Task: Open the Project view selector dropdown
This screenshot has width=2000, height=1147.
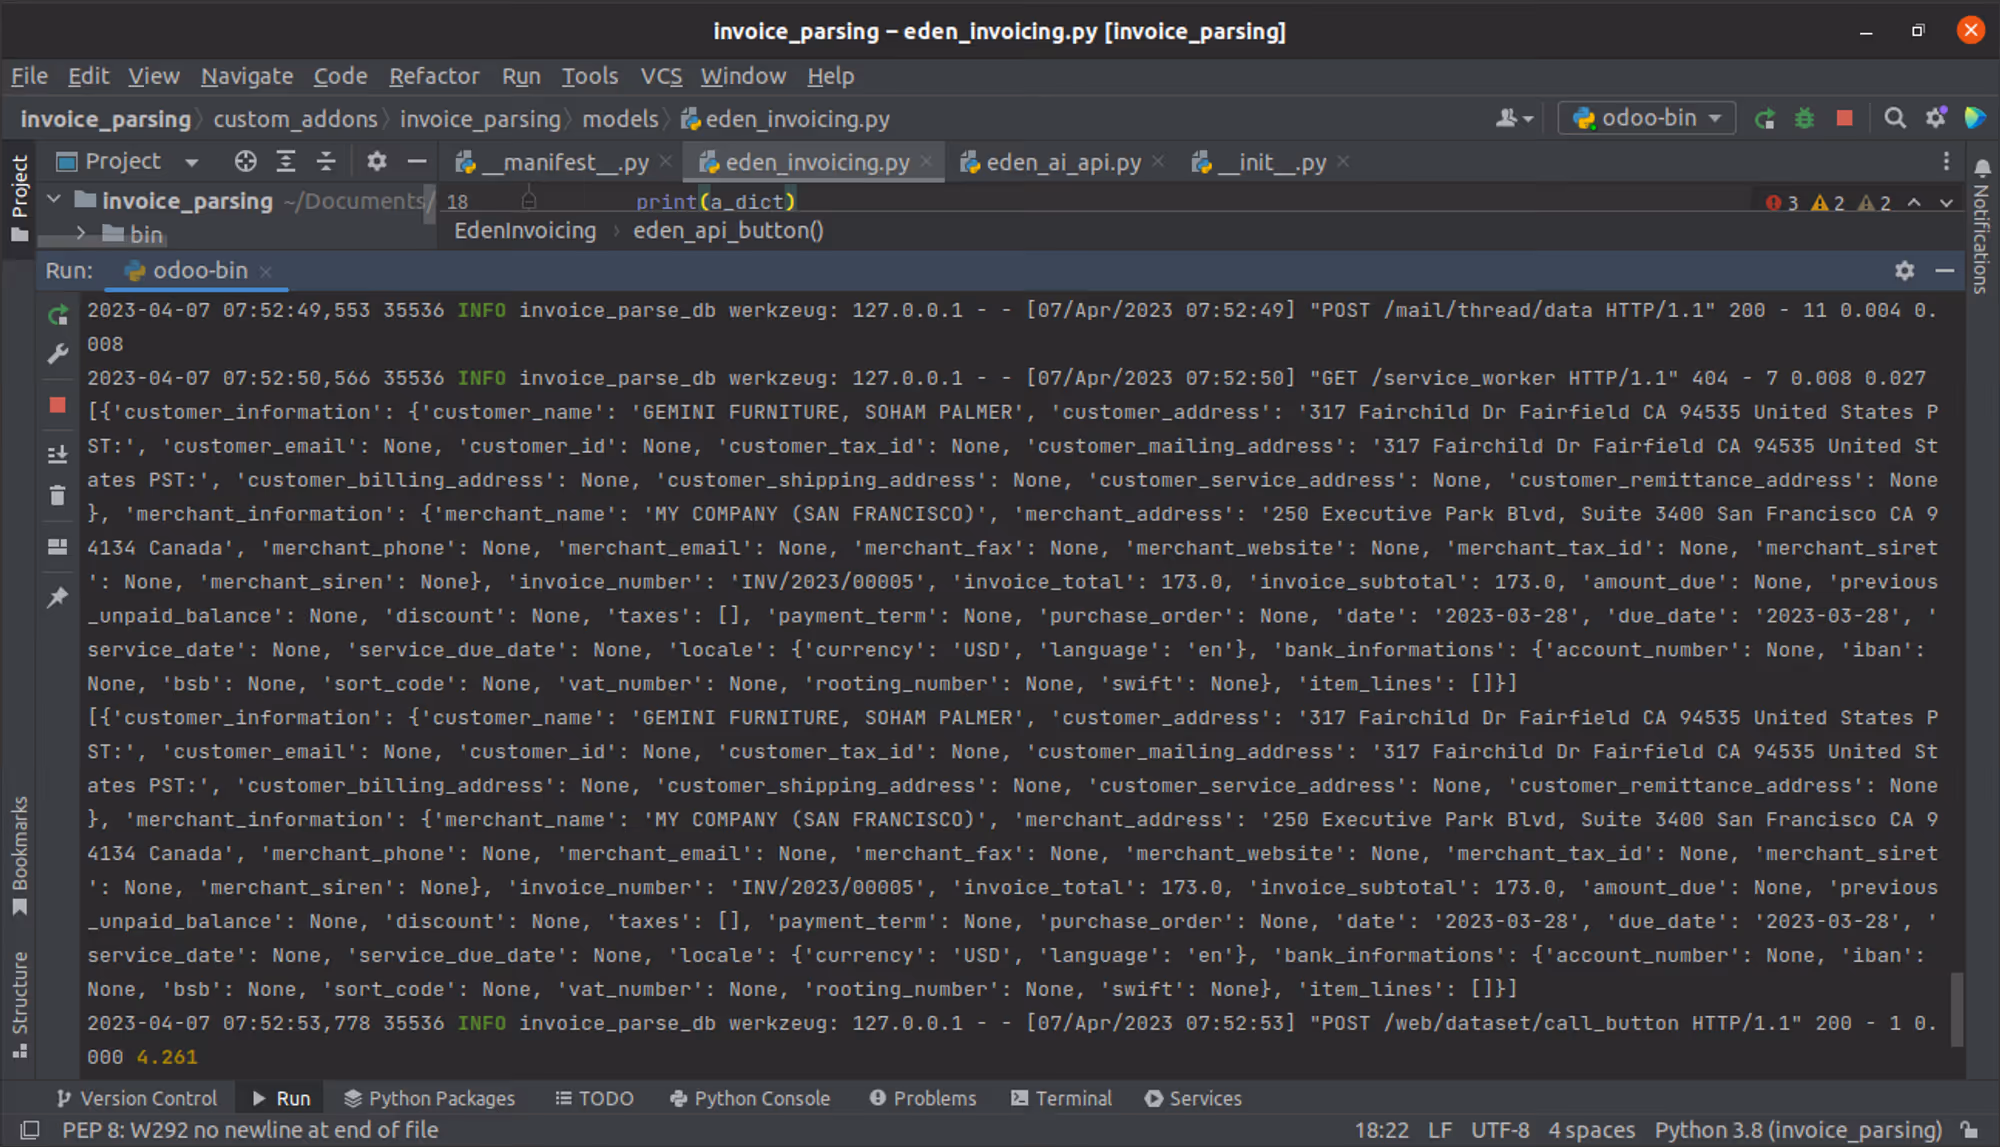Action: pyautogui.click(x=192, y=161)
